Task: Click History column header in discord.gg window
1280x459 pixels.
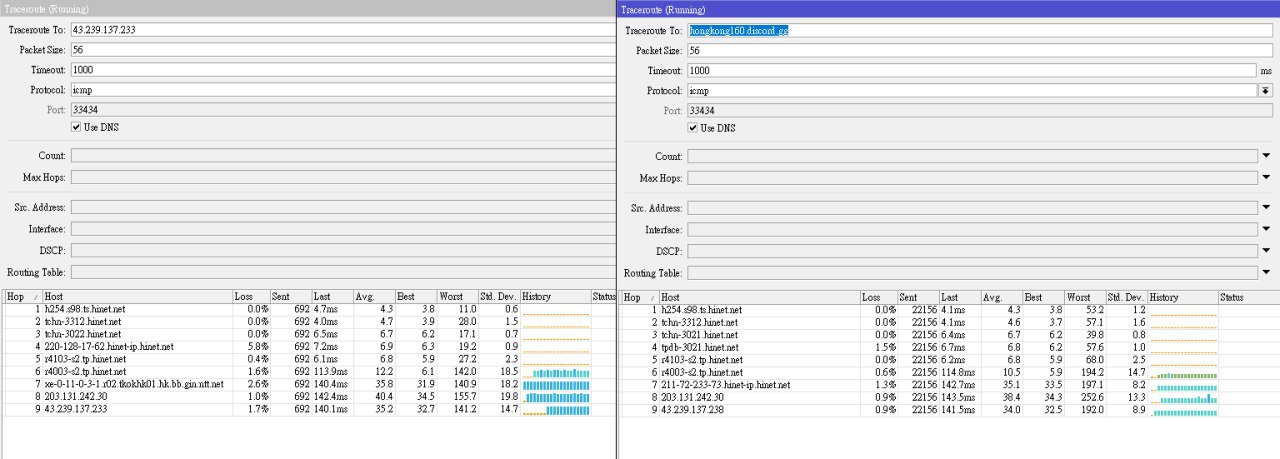Action: (1182, 298)
